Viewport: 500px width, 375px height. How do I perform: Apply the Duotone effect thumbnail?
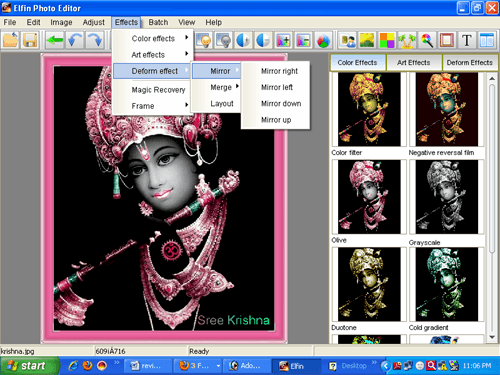coord(369,284)
